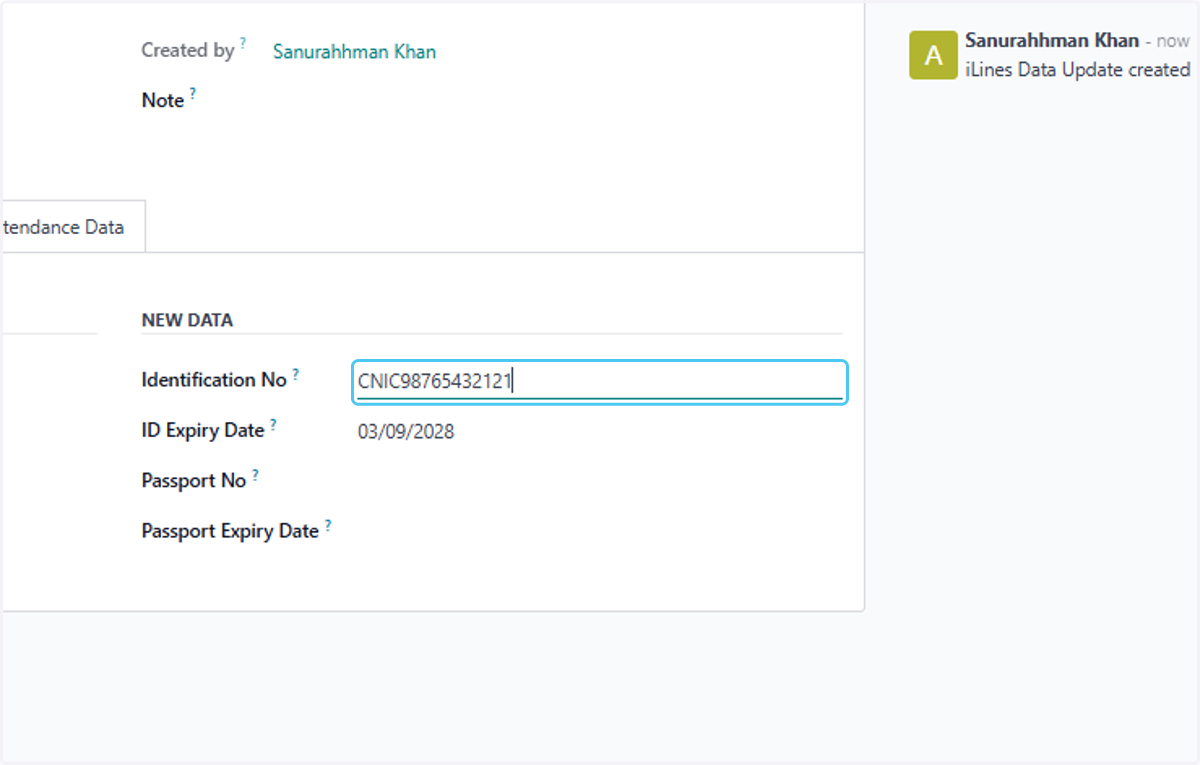Open the empty Passport Expiry Date picker
1200x765 pixels.
[x=600, y=531]
